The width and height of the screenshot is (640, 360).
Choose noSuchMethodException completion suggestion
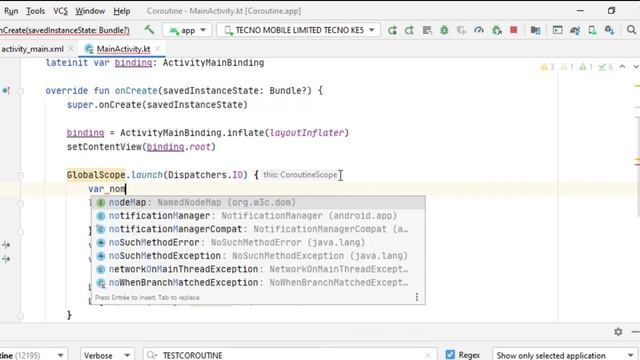[258, 256]
